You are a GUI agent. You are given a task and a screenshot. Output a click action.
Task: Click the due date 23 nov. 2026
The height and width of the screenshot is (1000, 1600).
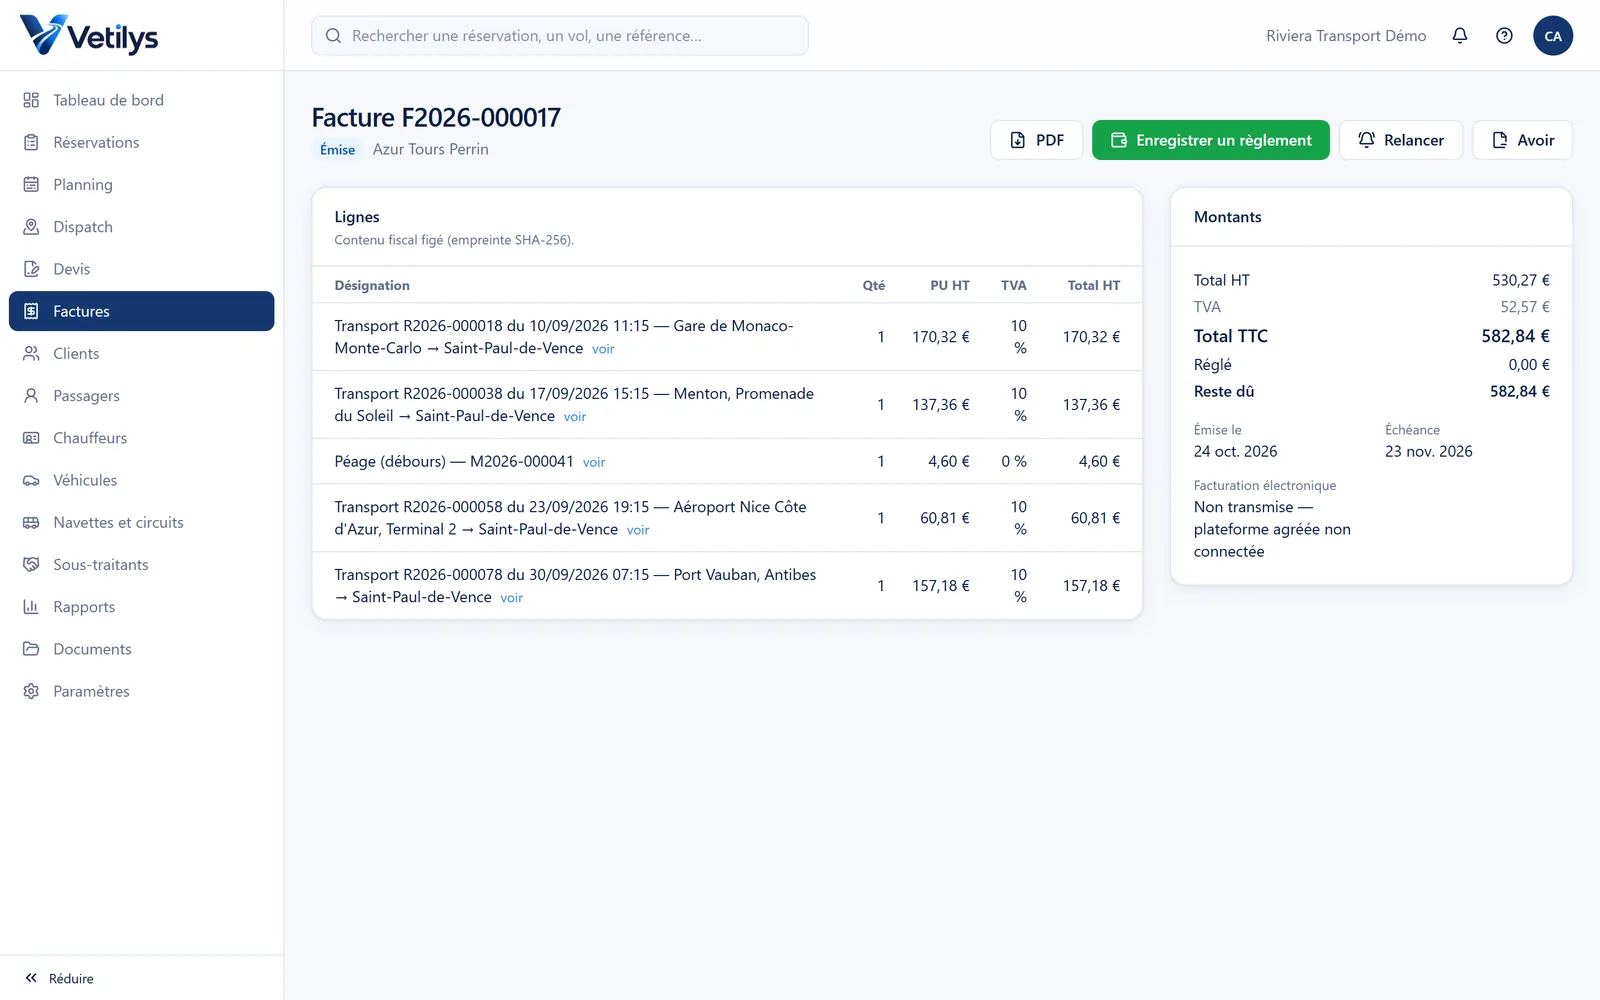coord(1428,451)
